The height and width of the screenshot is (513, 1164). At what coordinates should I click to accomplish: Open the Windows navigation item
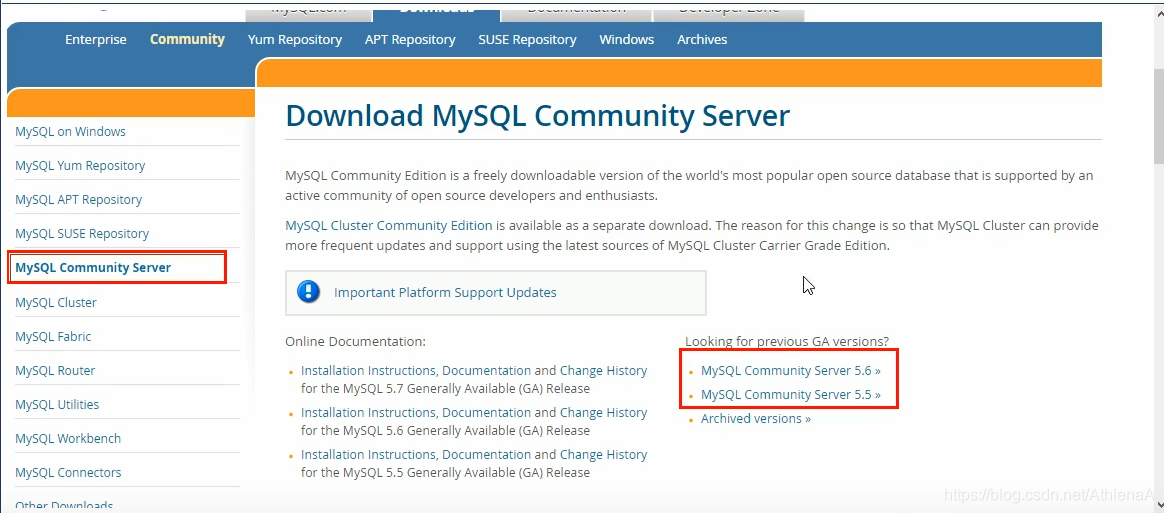pyautogui.click(x=627, y=39)
